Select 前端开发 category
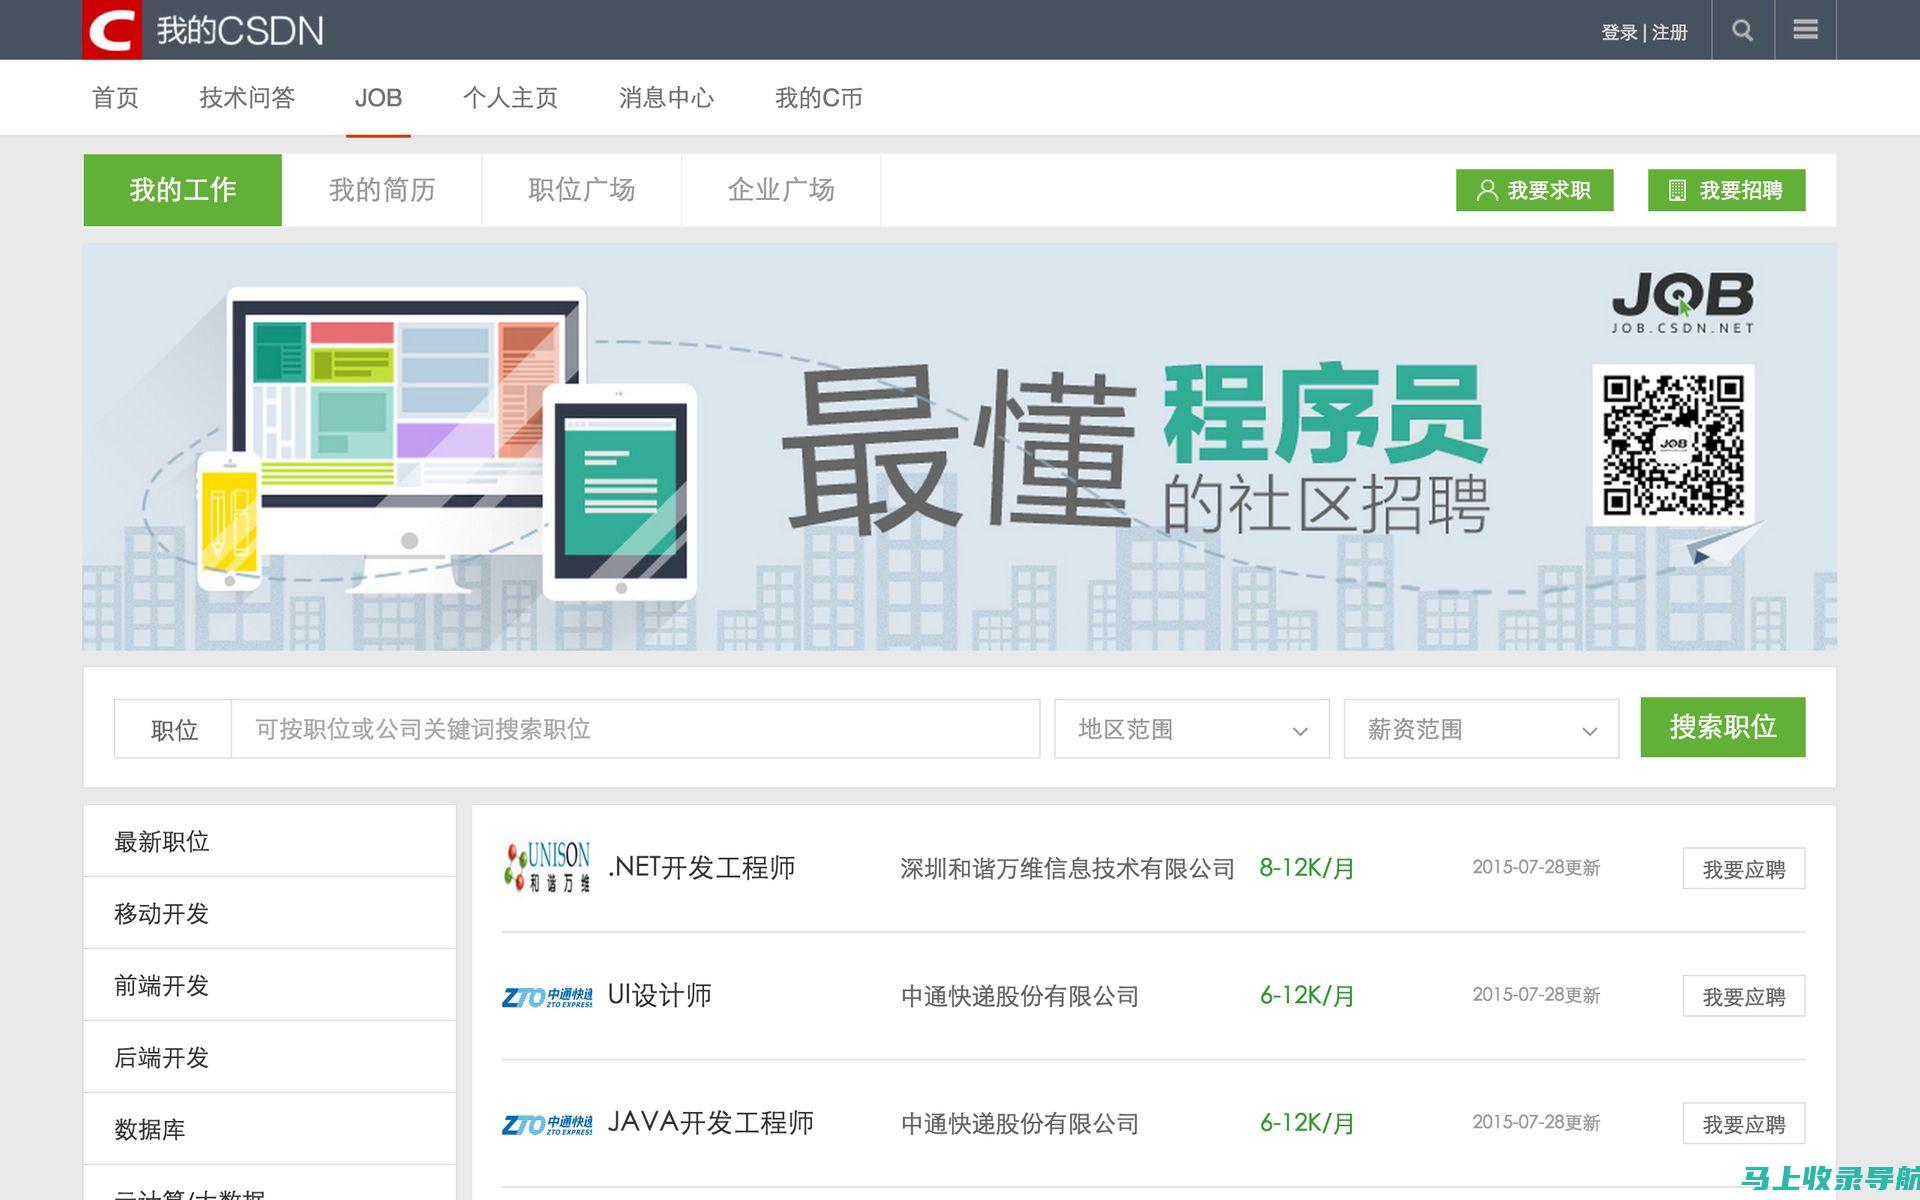The height and width of the screenshot is (1200, 1920). (x=270, y=985)
